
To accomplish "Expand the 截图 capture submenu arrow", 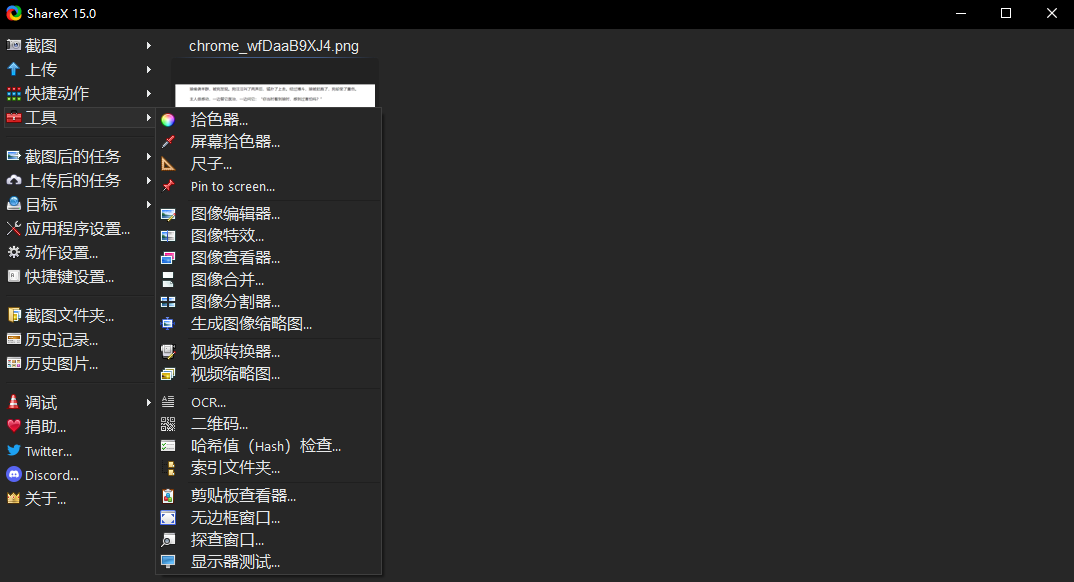I will pyautogui.click(x=149, y=45).
